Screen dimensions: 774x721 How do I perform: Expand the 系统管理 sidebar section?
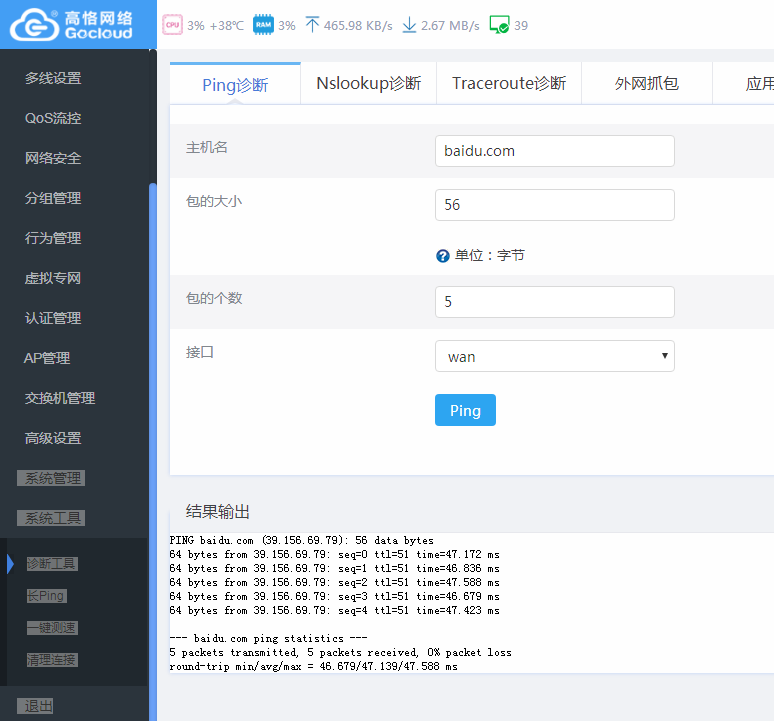[x=51, y=478]
